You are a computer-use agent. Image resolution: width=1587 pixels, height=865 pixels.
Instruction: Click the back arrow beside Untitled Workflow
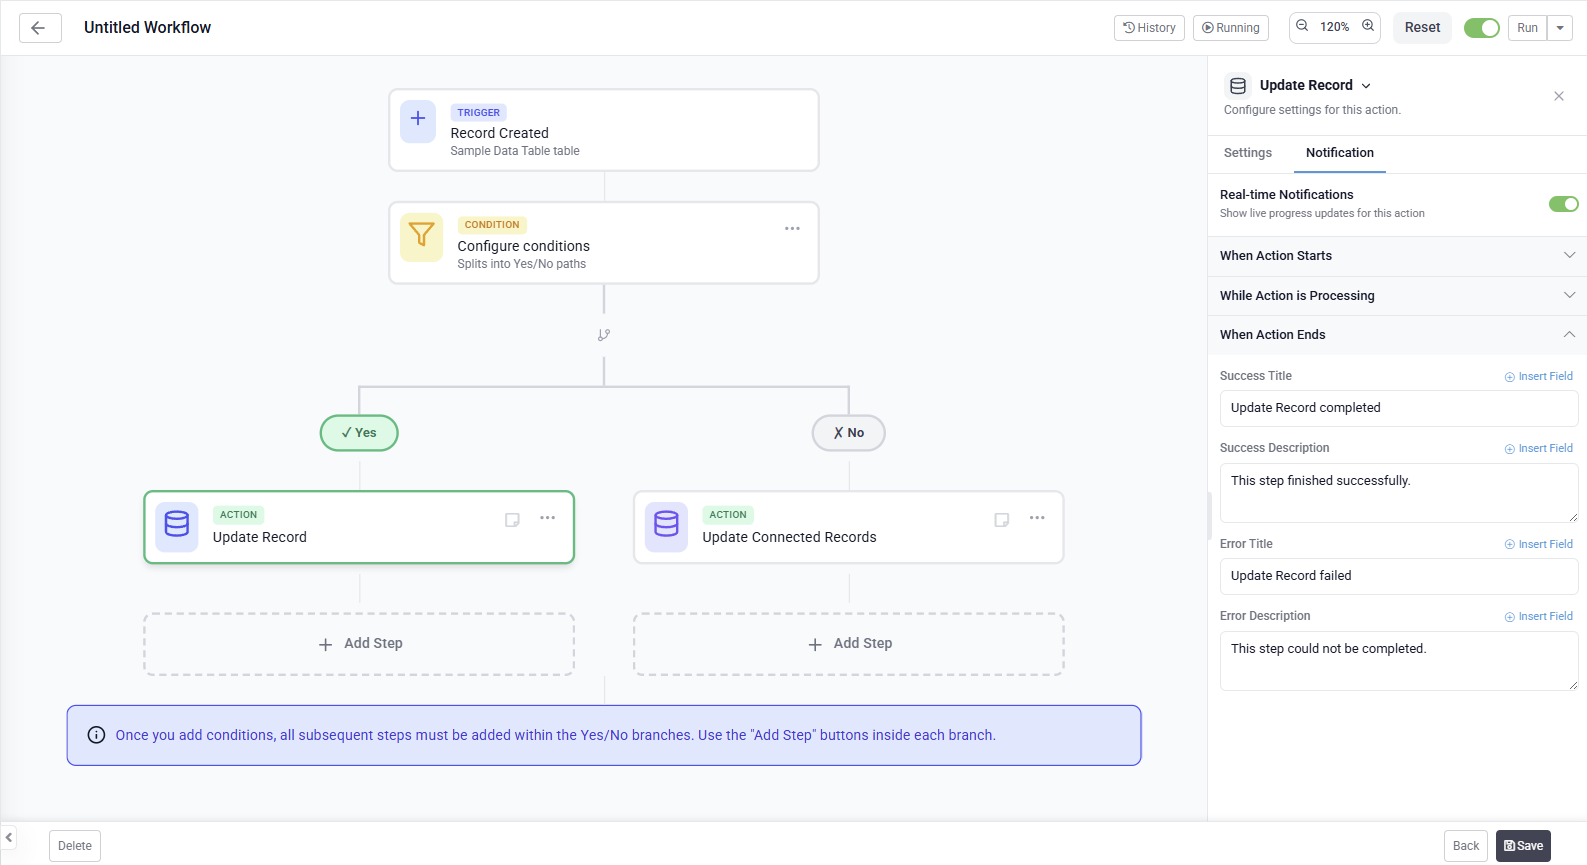[x=39, y=28]
